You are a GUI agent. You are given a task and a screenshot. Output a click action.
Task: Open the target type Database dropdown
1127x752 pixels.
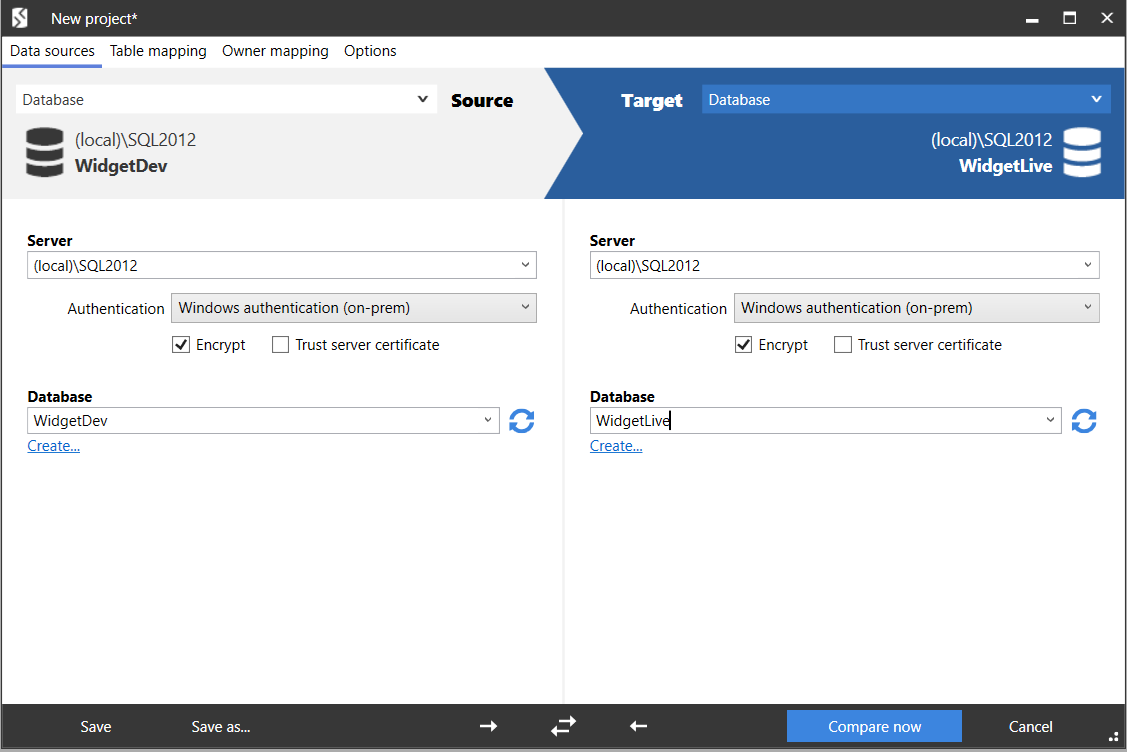coord(905,100)
